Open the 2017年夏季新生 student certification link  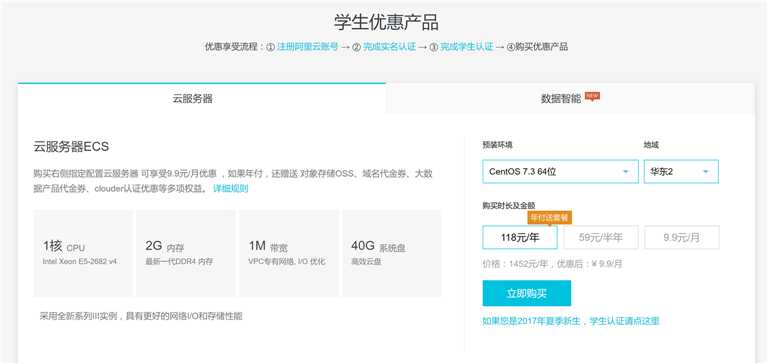pos(571,321)
